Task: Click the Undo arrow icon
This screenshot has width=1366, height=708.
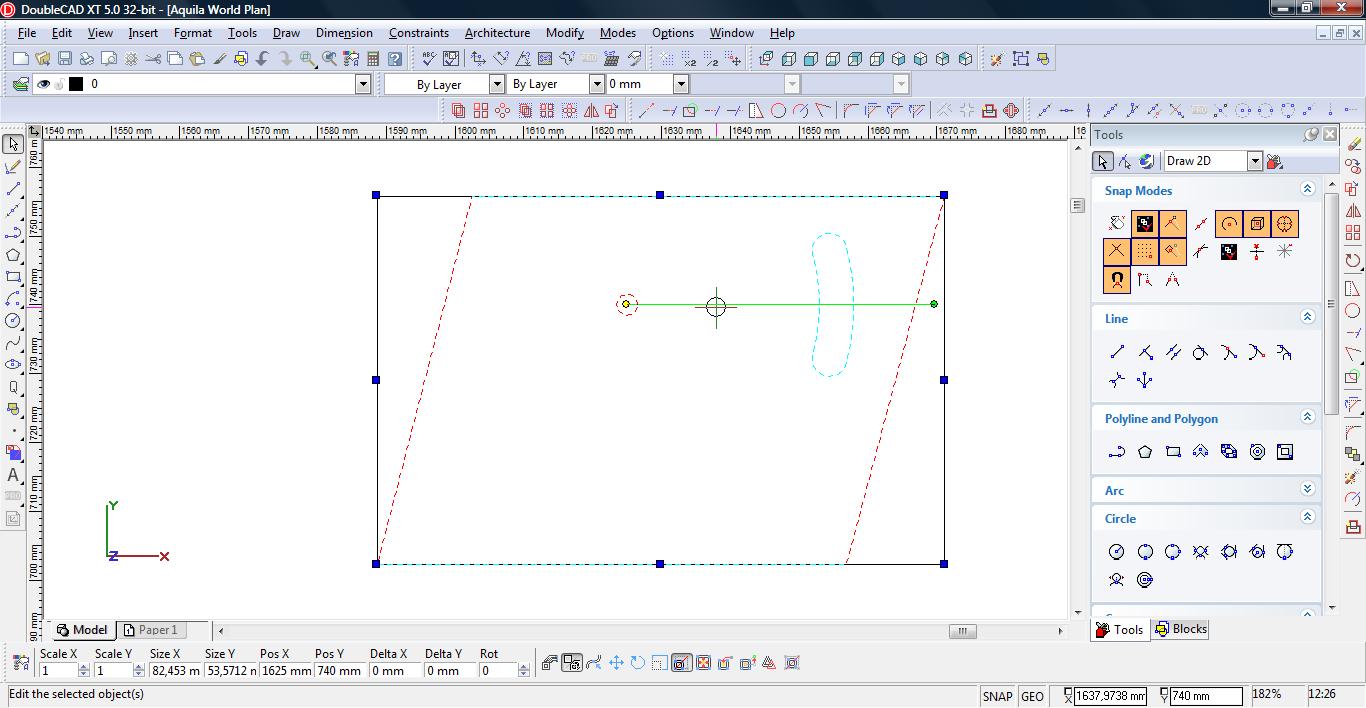Action: click(263, 59)
